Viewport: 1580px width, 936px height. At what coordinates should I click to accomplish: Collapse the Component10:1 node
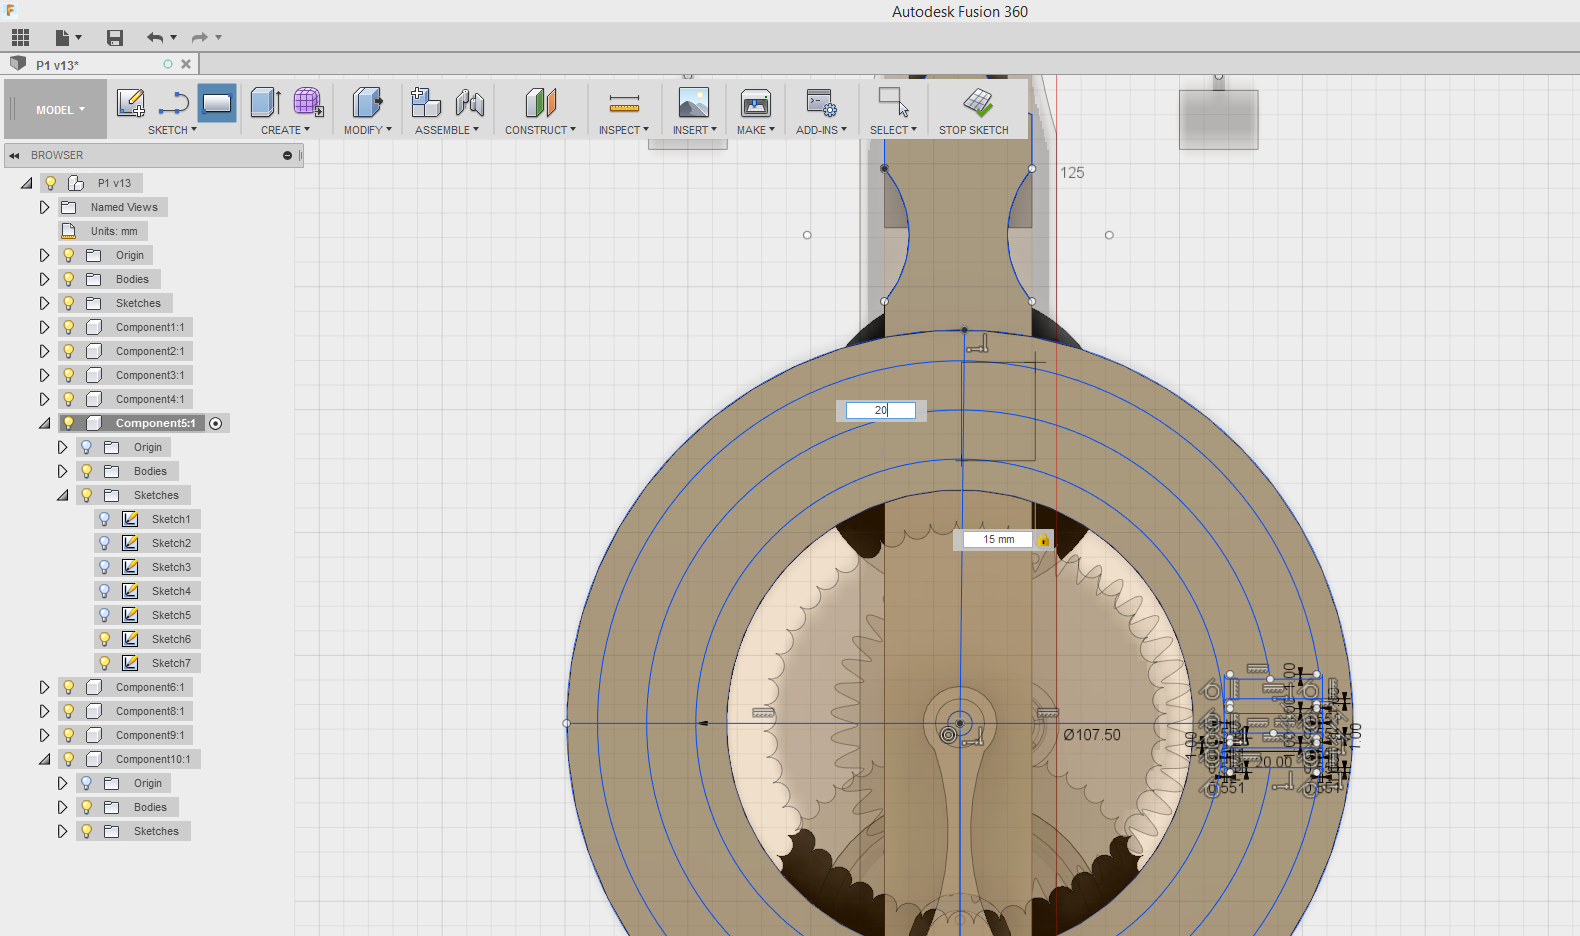click(44, 759)
